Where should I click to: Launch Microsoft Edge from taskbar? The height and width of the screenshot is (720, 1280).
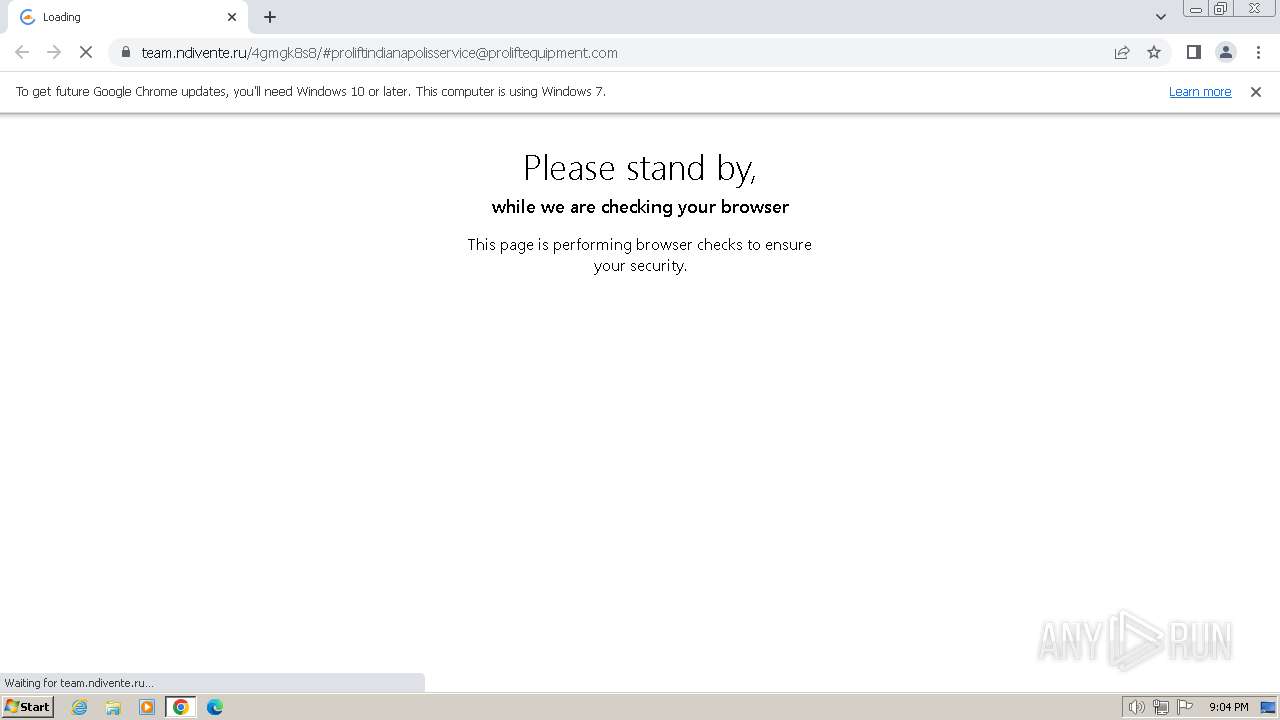215,707
